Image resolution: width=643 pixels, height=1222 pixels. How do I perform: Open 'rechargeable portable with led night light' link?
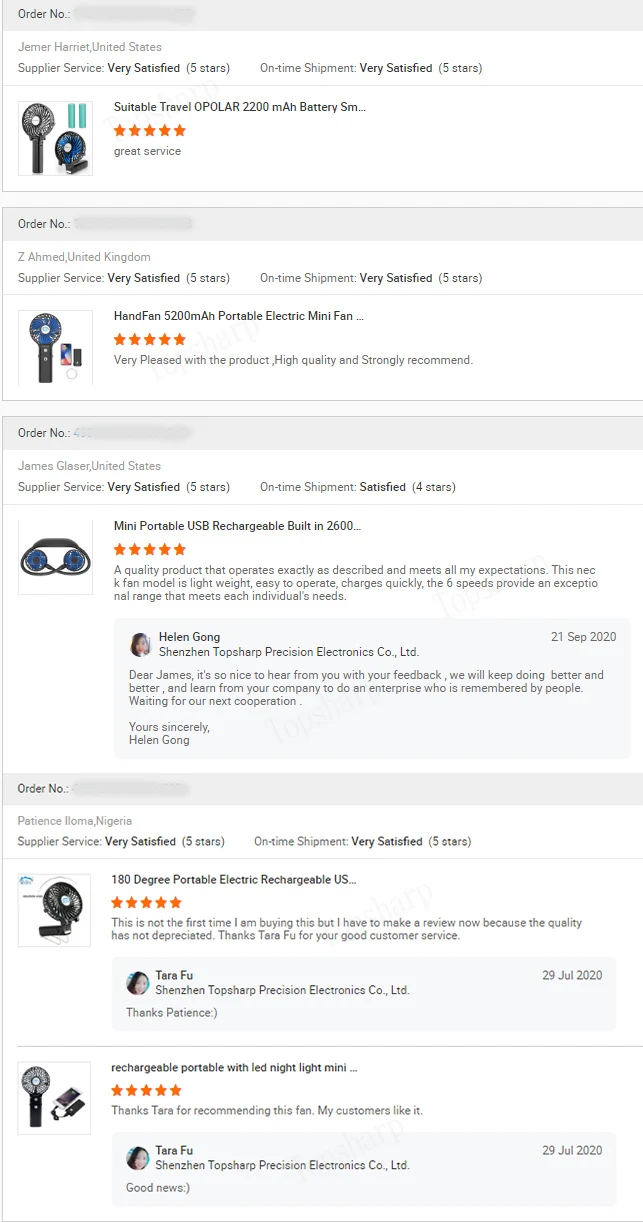click(234, 1068)
